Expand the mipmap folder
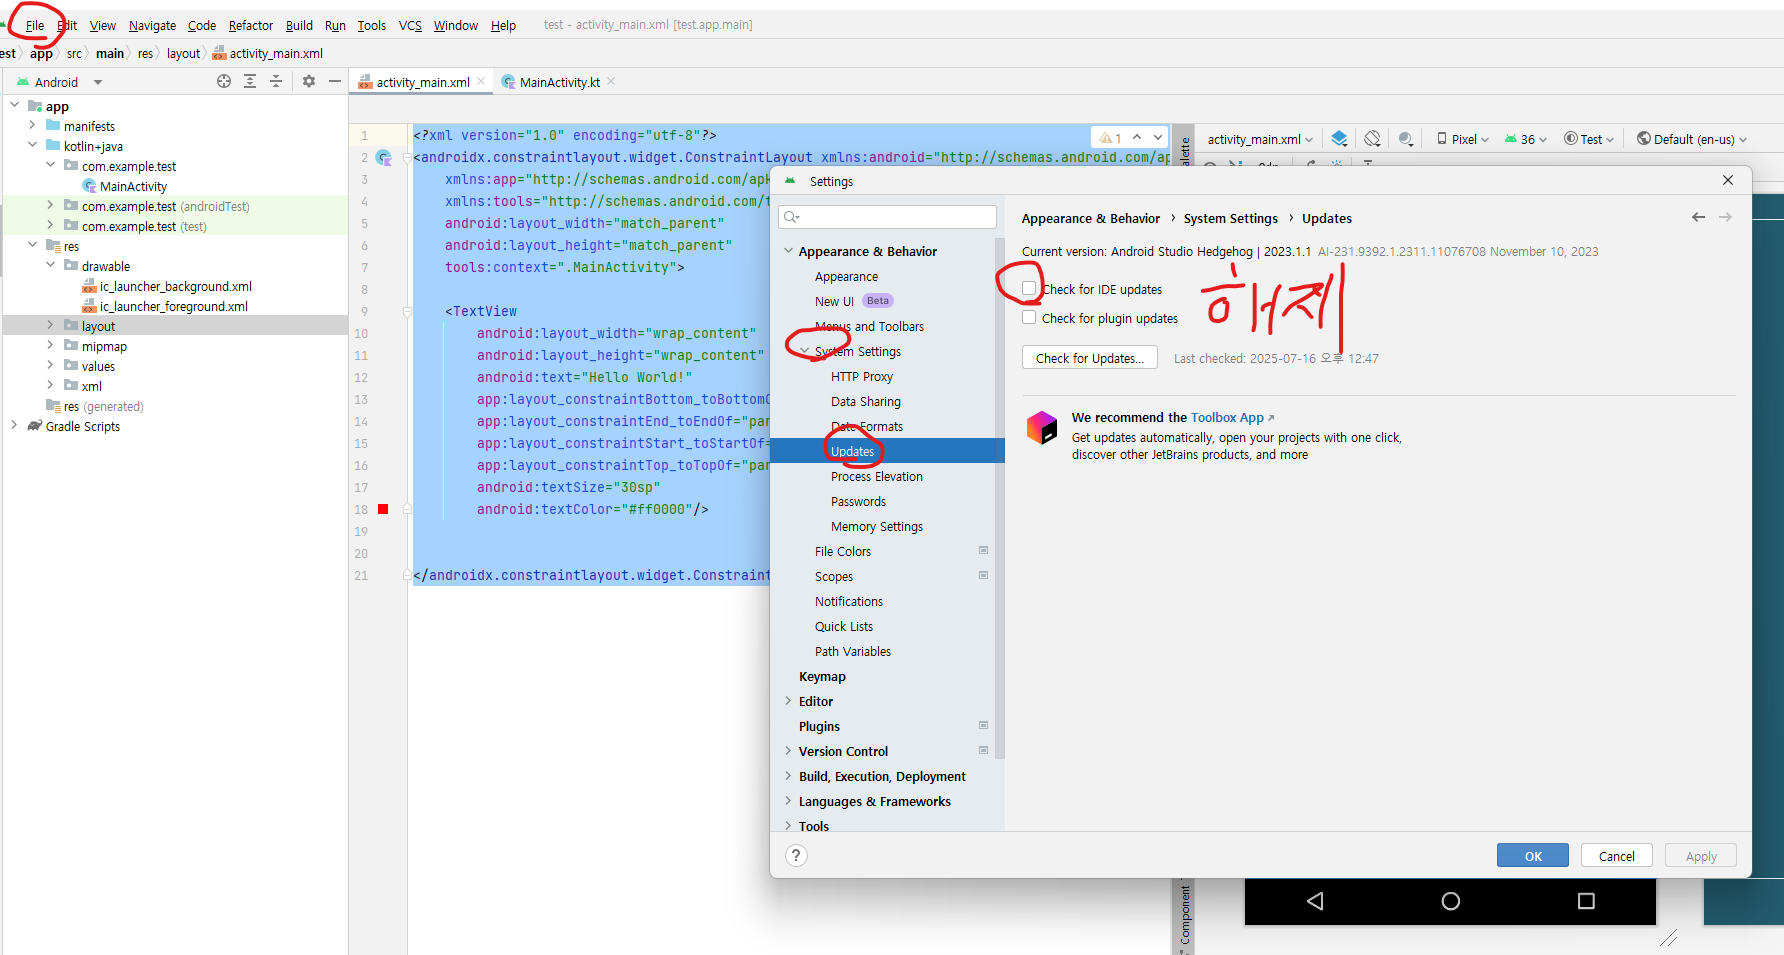The width and height of the screenshot is (1784, 955). pyautogui.click(x=50, y=345)
